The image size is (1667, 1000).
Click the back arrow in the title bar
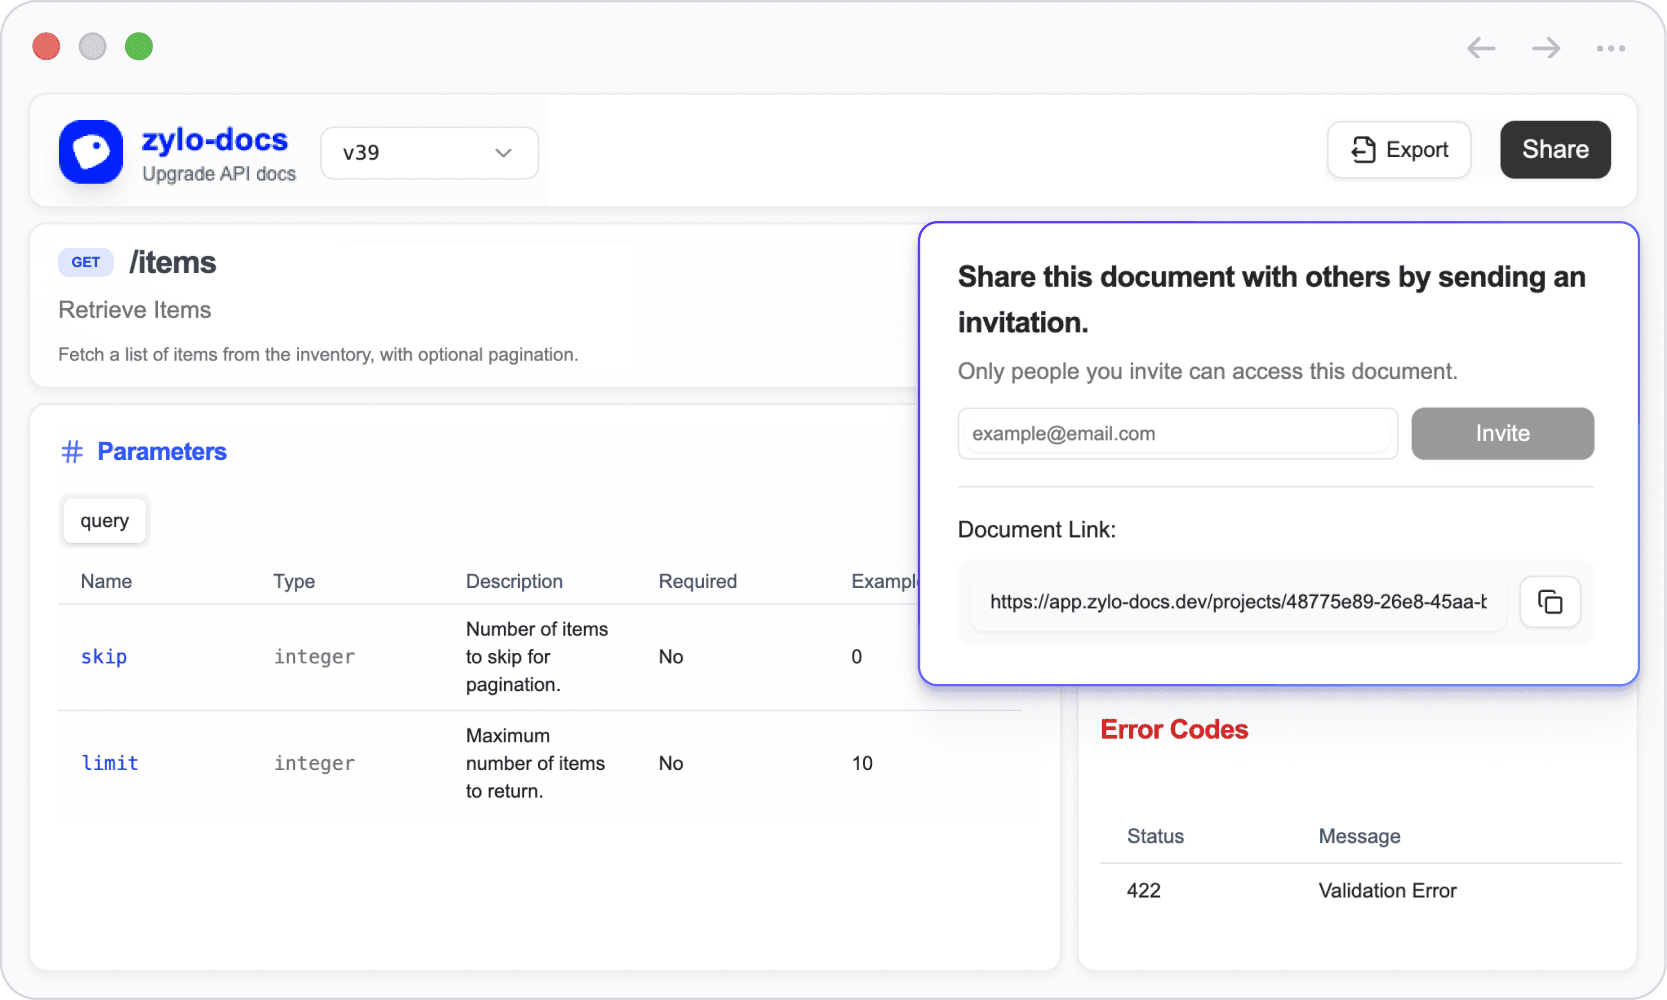1480,48
